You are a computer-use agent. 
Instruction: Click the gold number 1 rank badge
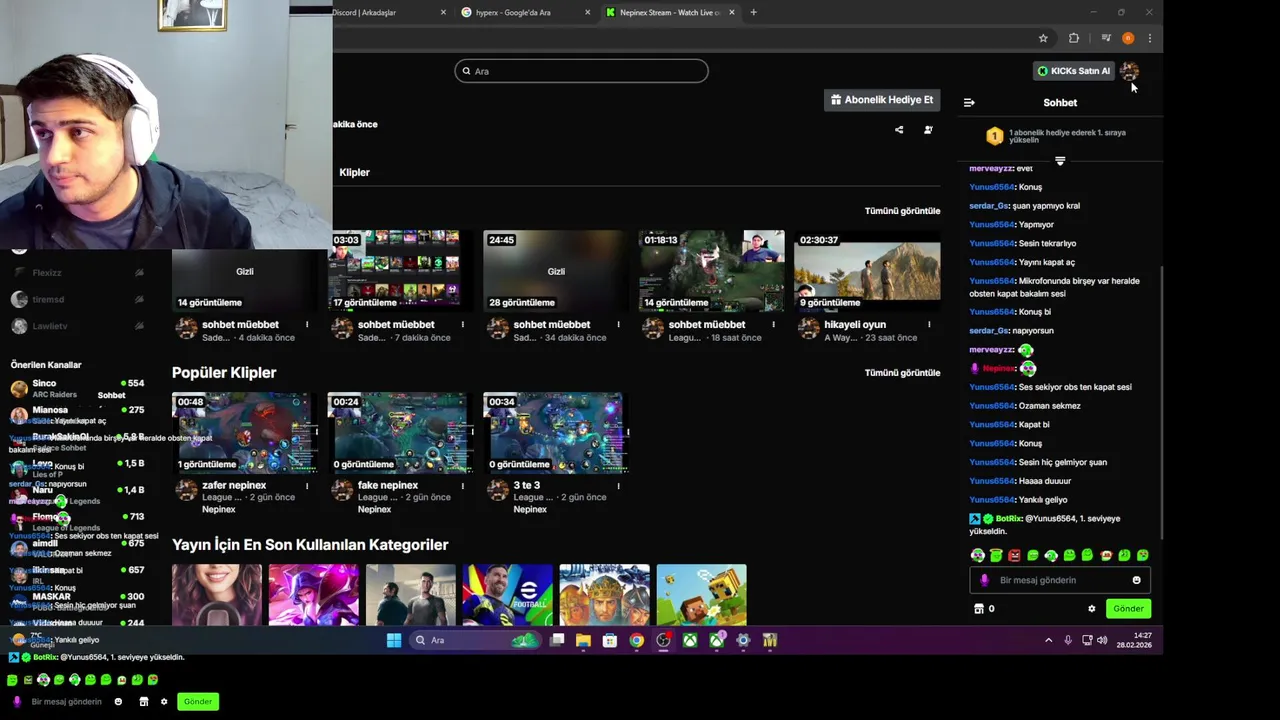994,136
